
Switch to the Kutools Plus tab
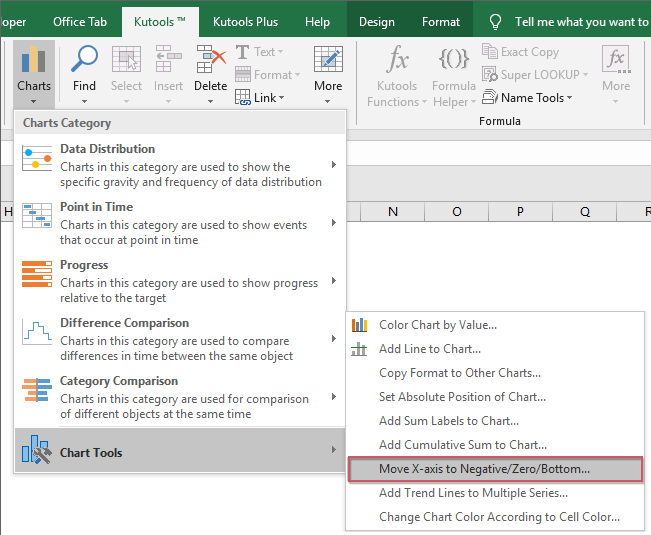(x=246, y=21)
